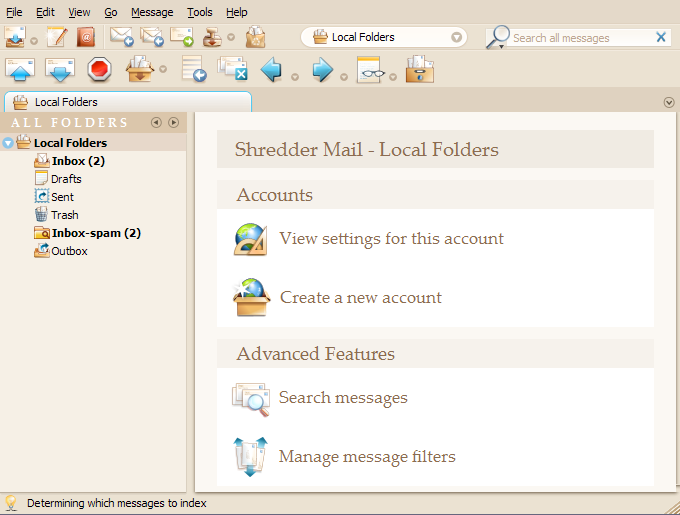The height and width of the screenshot is (515, 680).
Task: Click the Write new message pencil icon
Action: click(x=57, y=37)
